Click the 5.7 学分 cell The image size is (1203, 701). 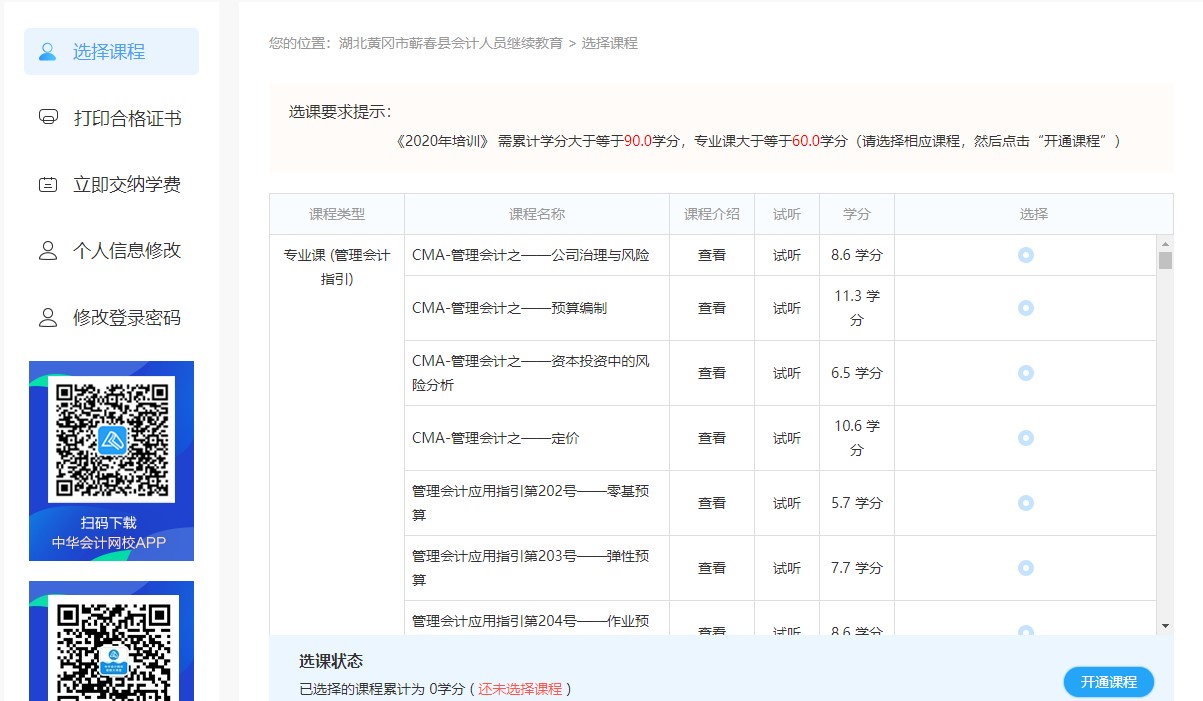point(857,503)
